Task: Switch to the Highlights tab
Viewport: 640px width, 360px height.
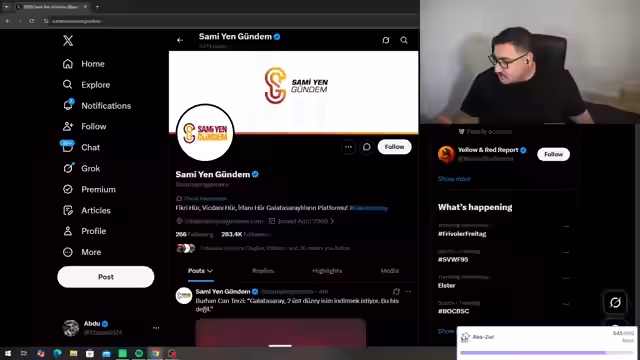Action: coord(327,271)
